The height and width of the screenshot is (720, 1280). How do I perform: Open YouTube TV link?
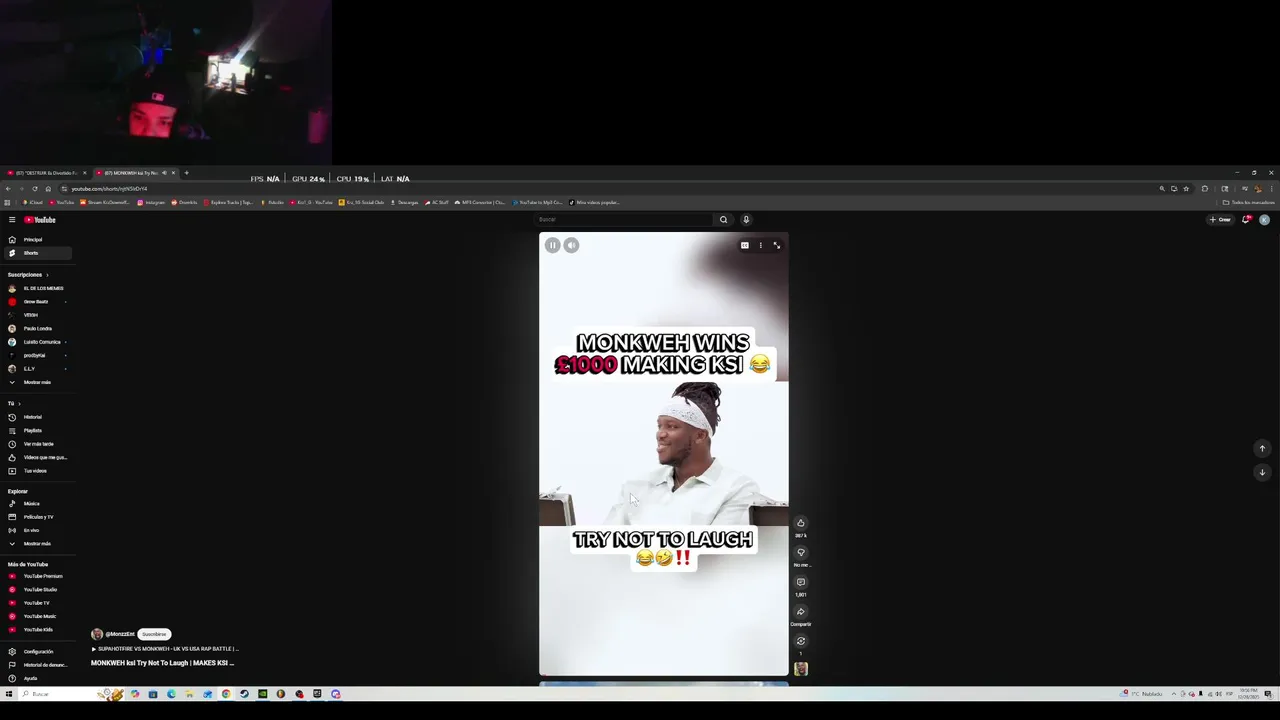[36, 603]
